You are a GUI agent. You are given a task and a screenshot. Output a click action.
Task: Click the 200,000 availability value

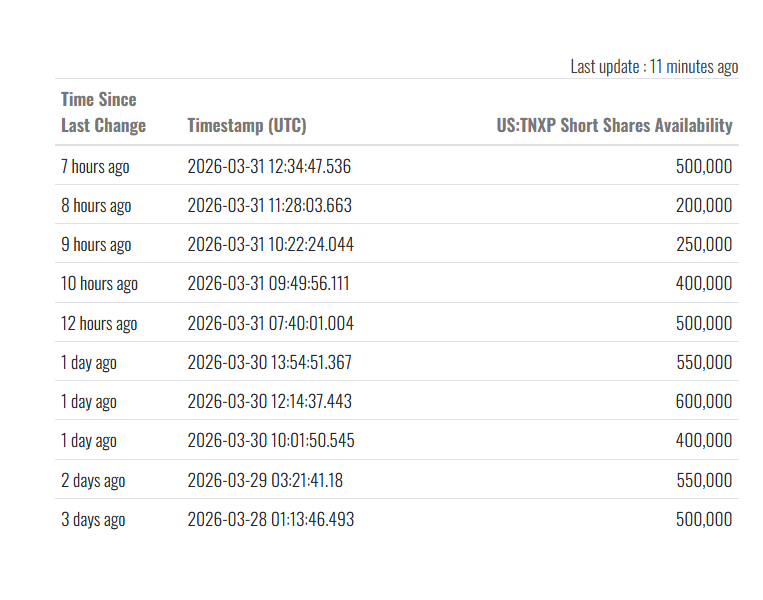[x=704, y=205]
